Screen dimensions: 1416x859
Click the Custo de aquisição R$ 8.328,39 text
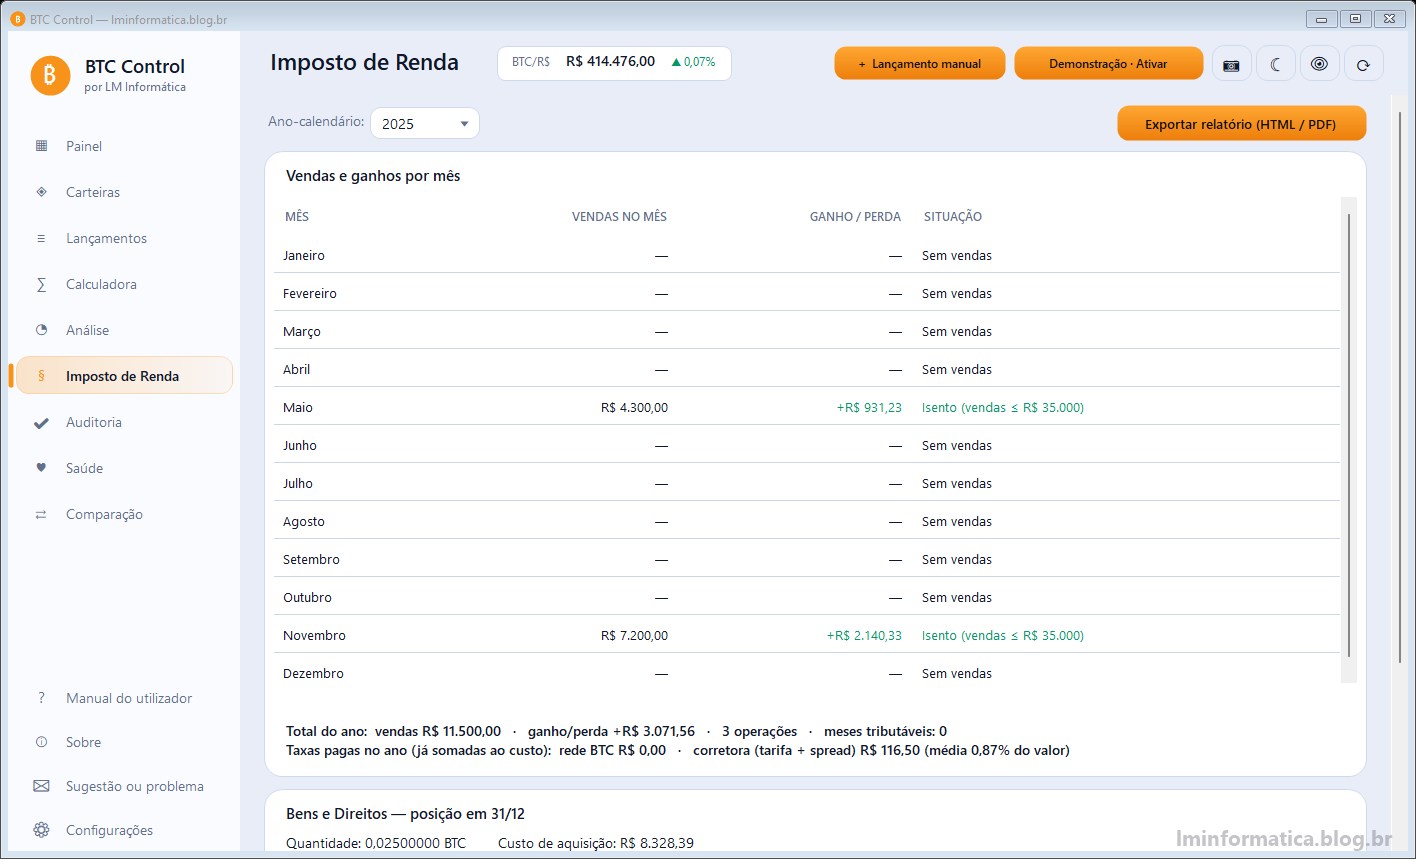click(x=596, y=843)
